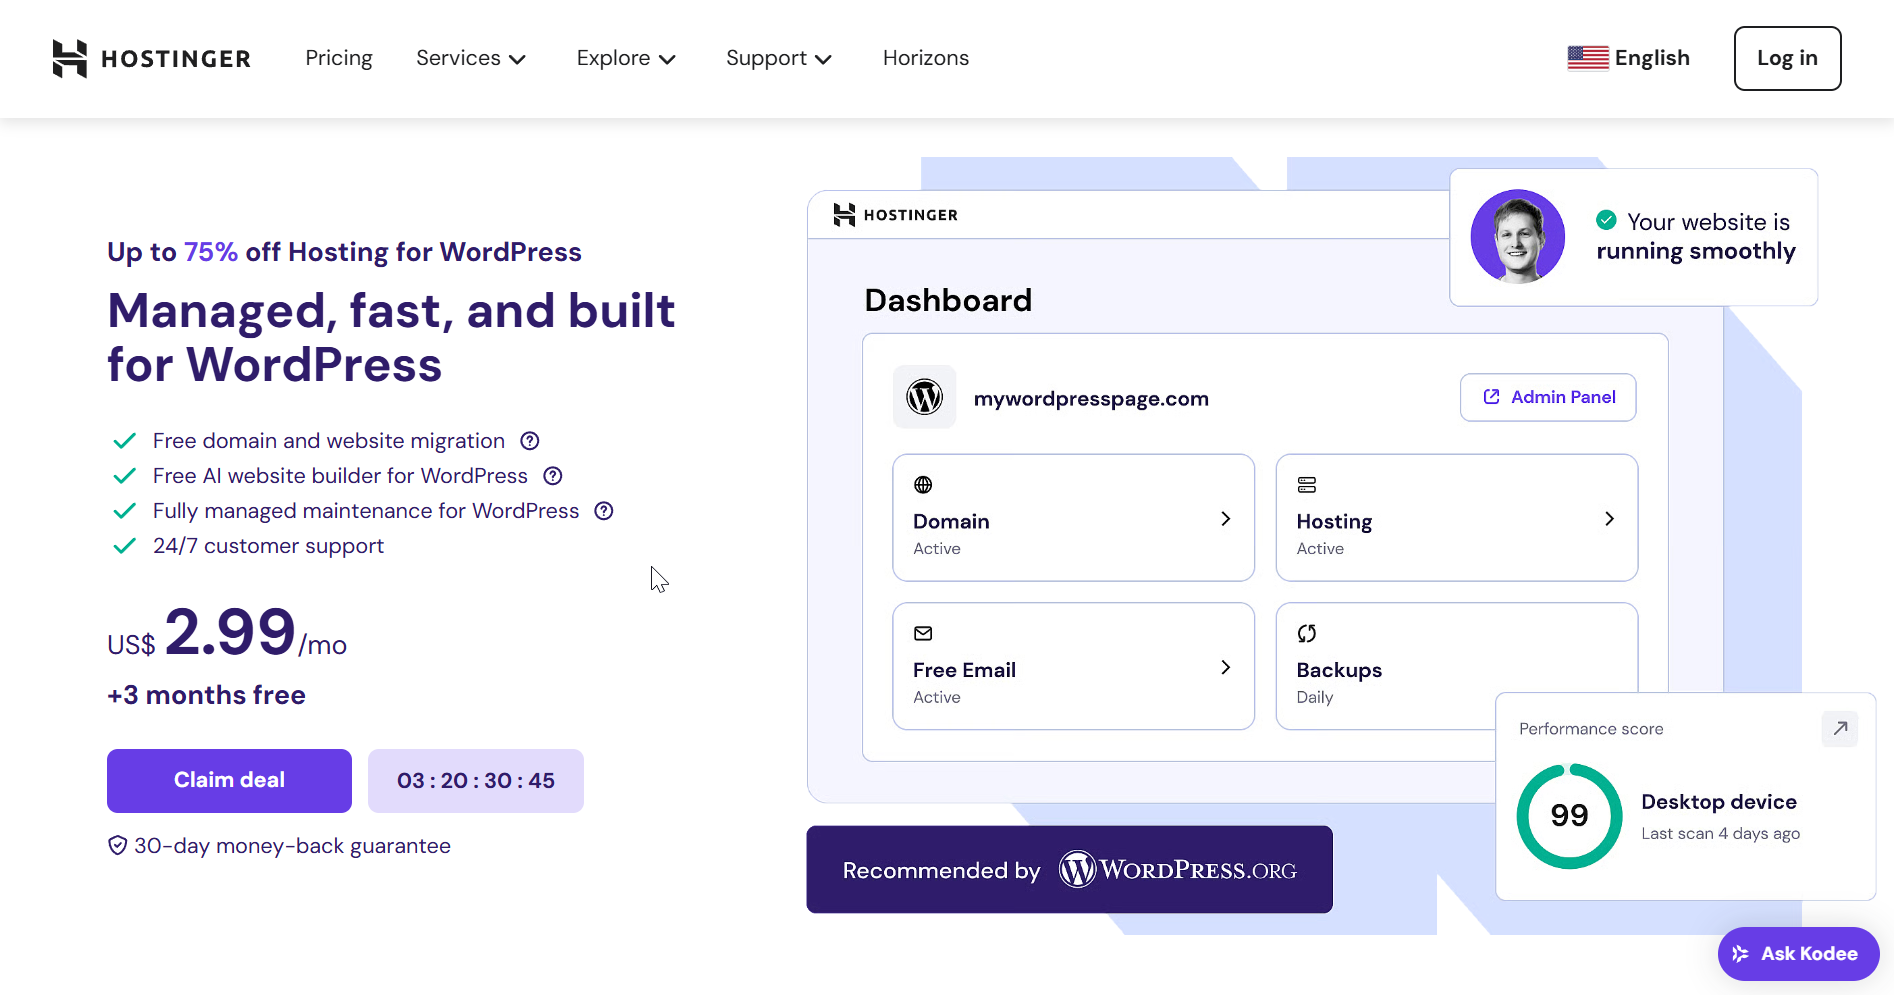Click the Performance score expand arrow icon
The height and width of the screenshot is (995, 1894).
click(x=1840, y=728)
